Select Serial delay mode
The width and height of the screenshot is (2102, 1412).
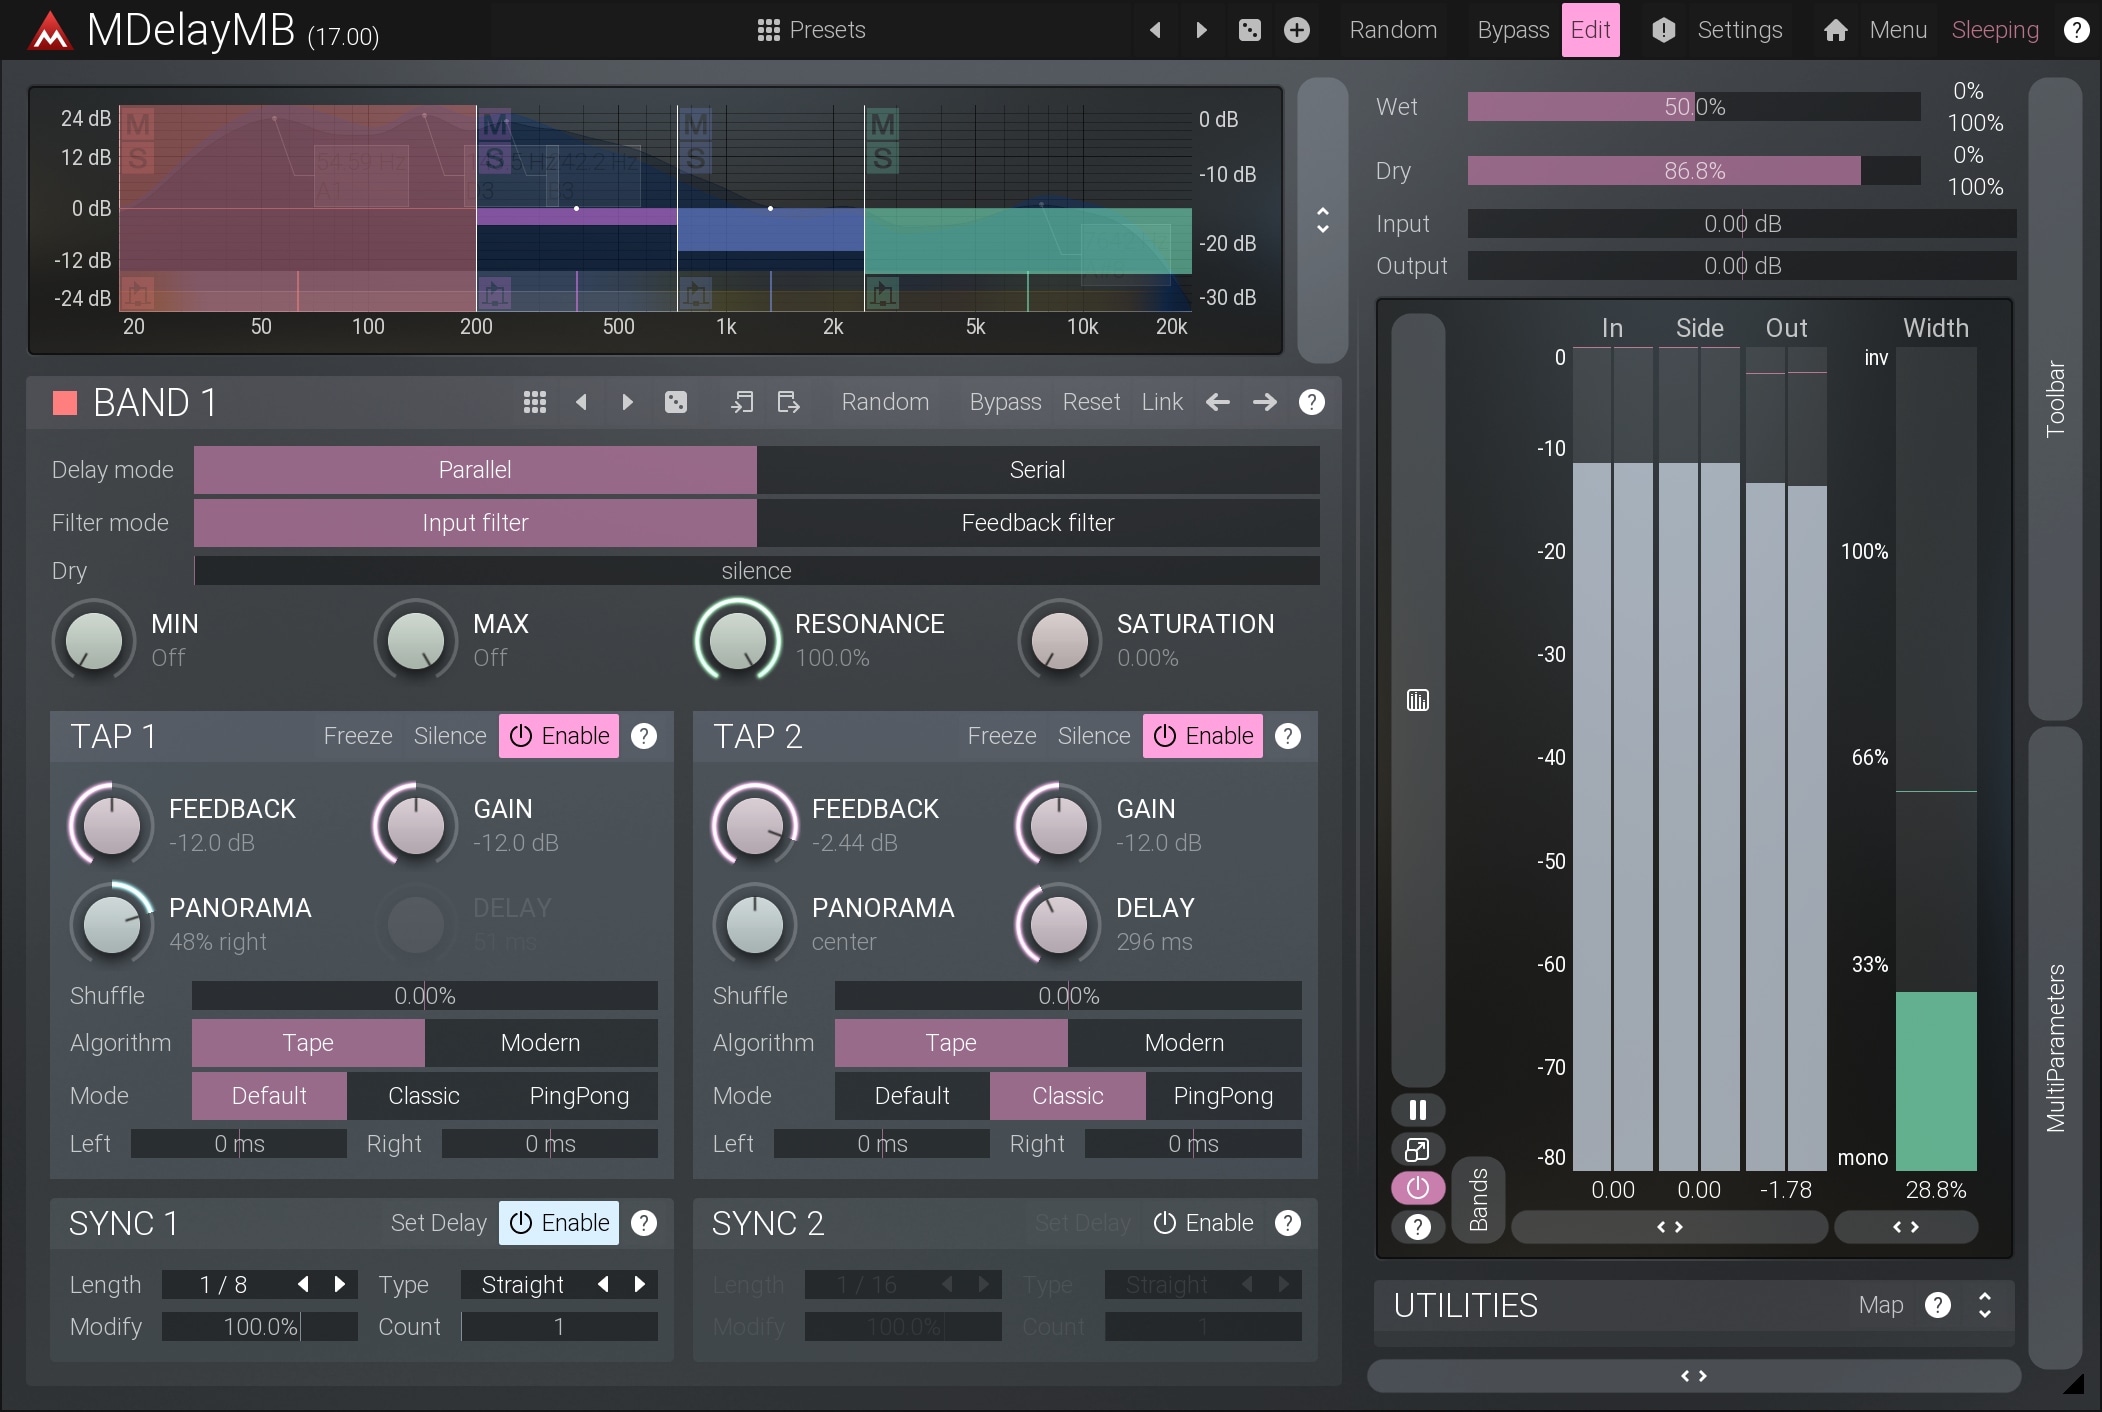pyautogui.click(x=1037, y=470)
